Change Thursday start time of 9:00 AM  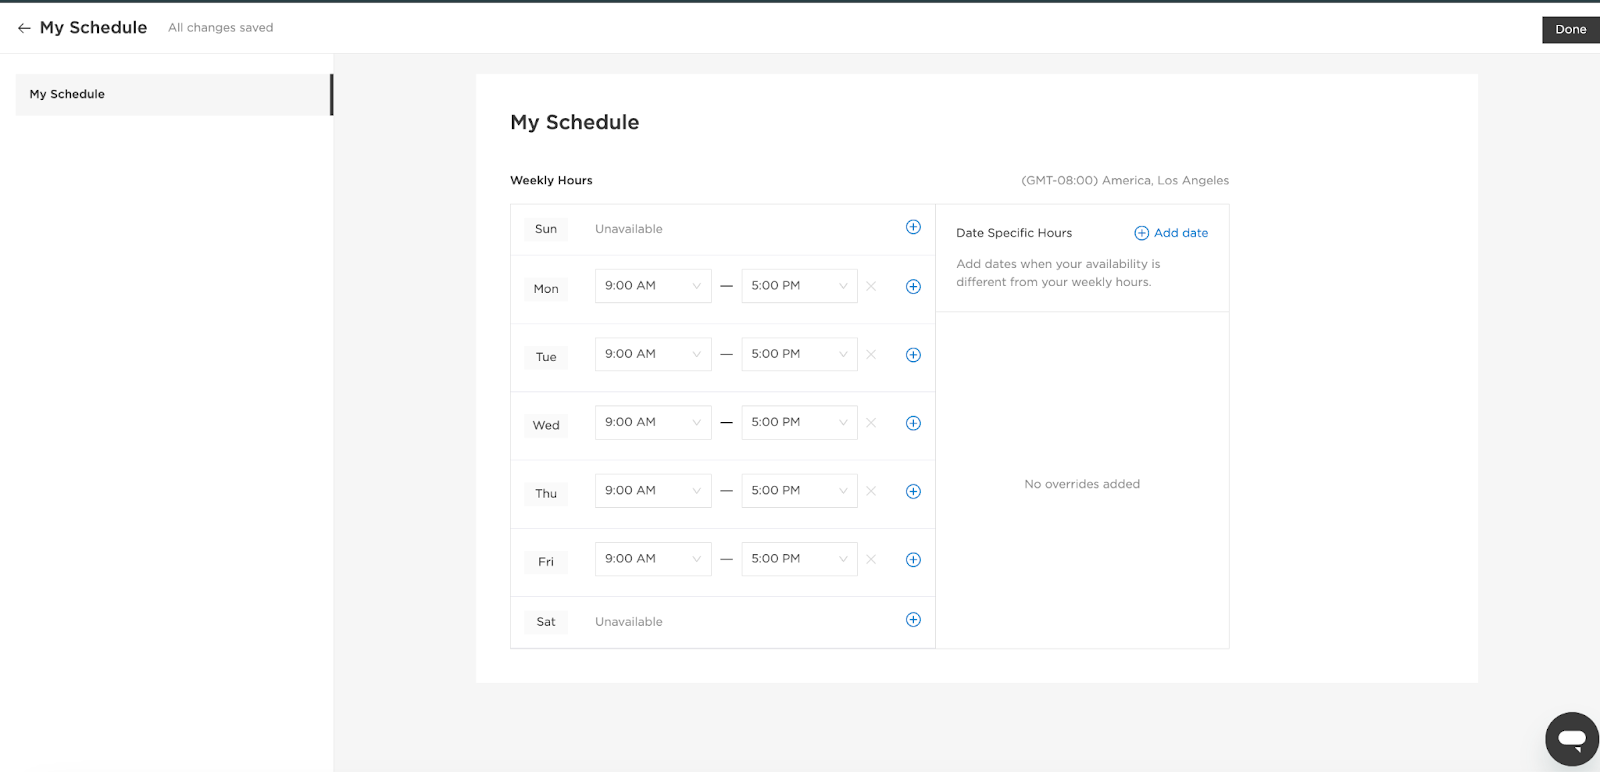coord(652,491)
